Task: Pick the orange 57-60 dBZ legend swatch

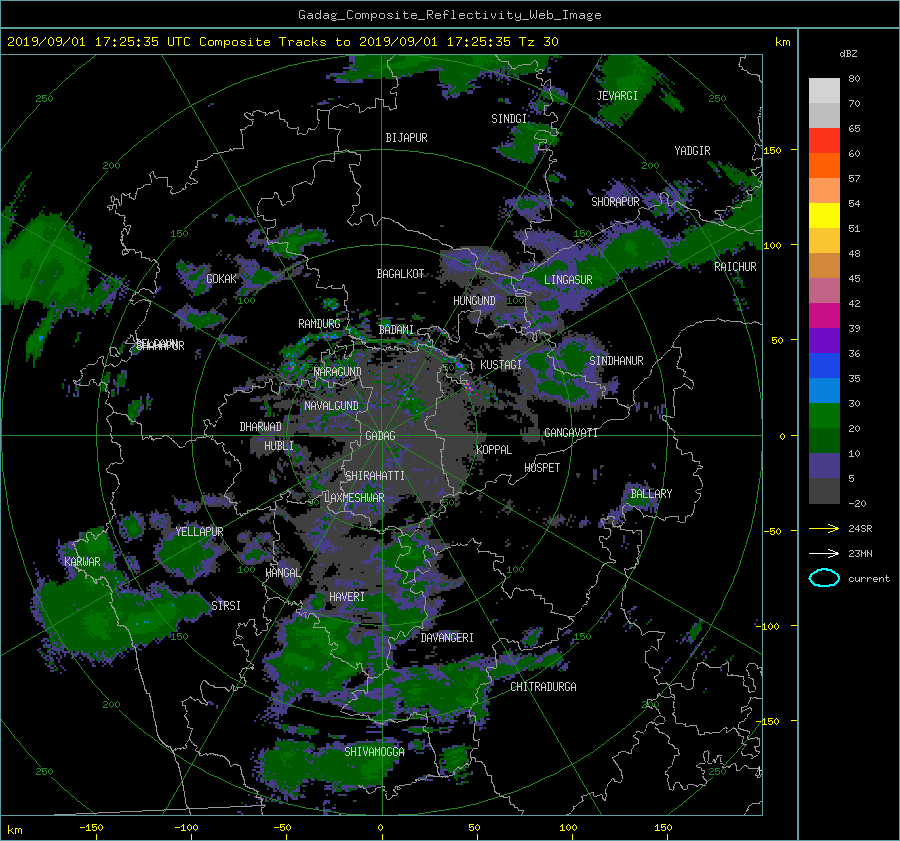Action: (824, 165)
